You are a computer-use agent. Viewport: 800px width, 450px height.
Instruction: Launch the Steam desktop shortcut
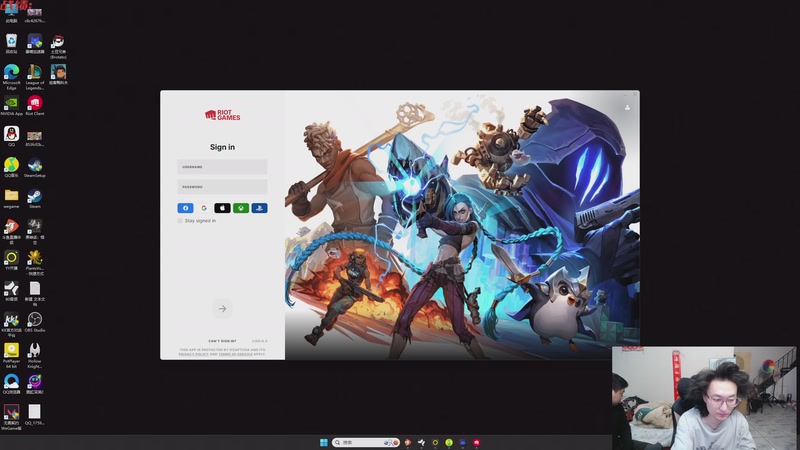[x=35, y=198]
